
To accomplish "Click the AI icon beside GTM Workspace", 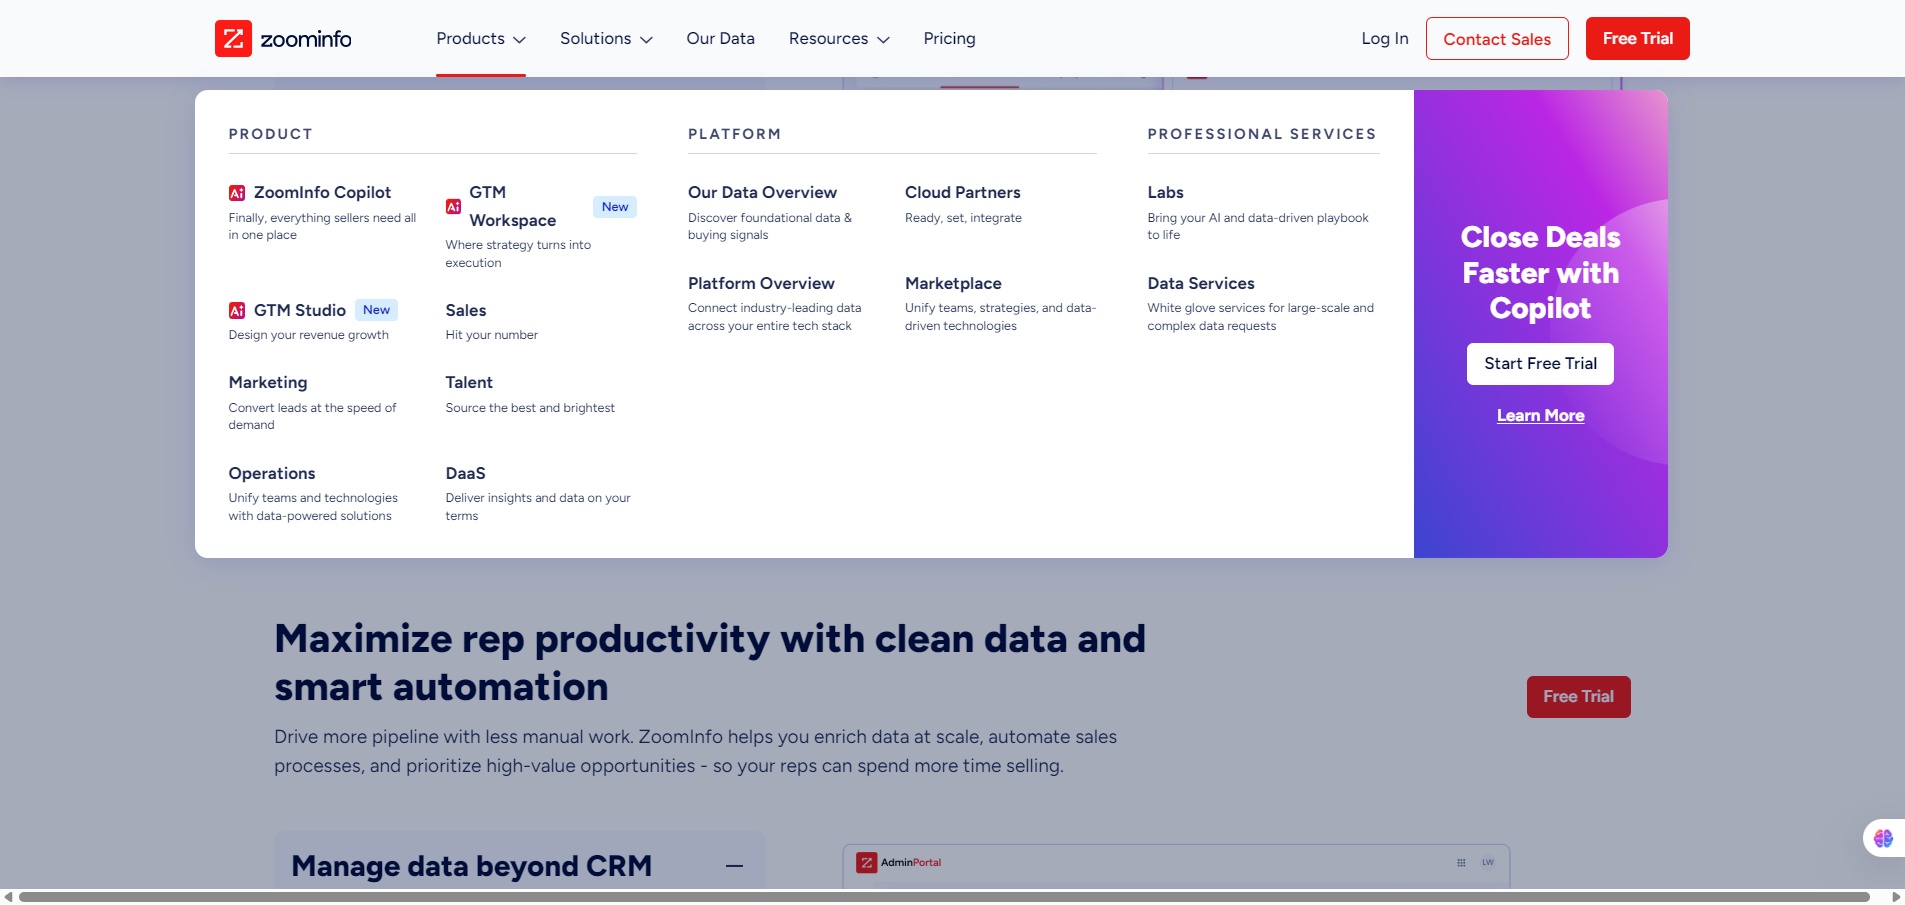I will click(x=454, y=206).
